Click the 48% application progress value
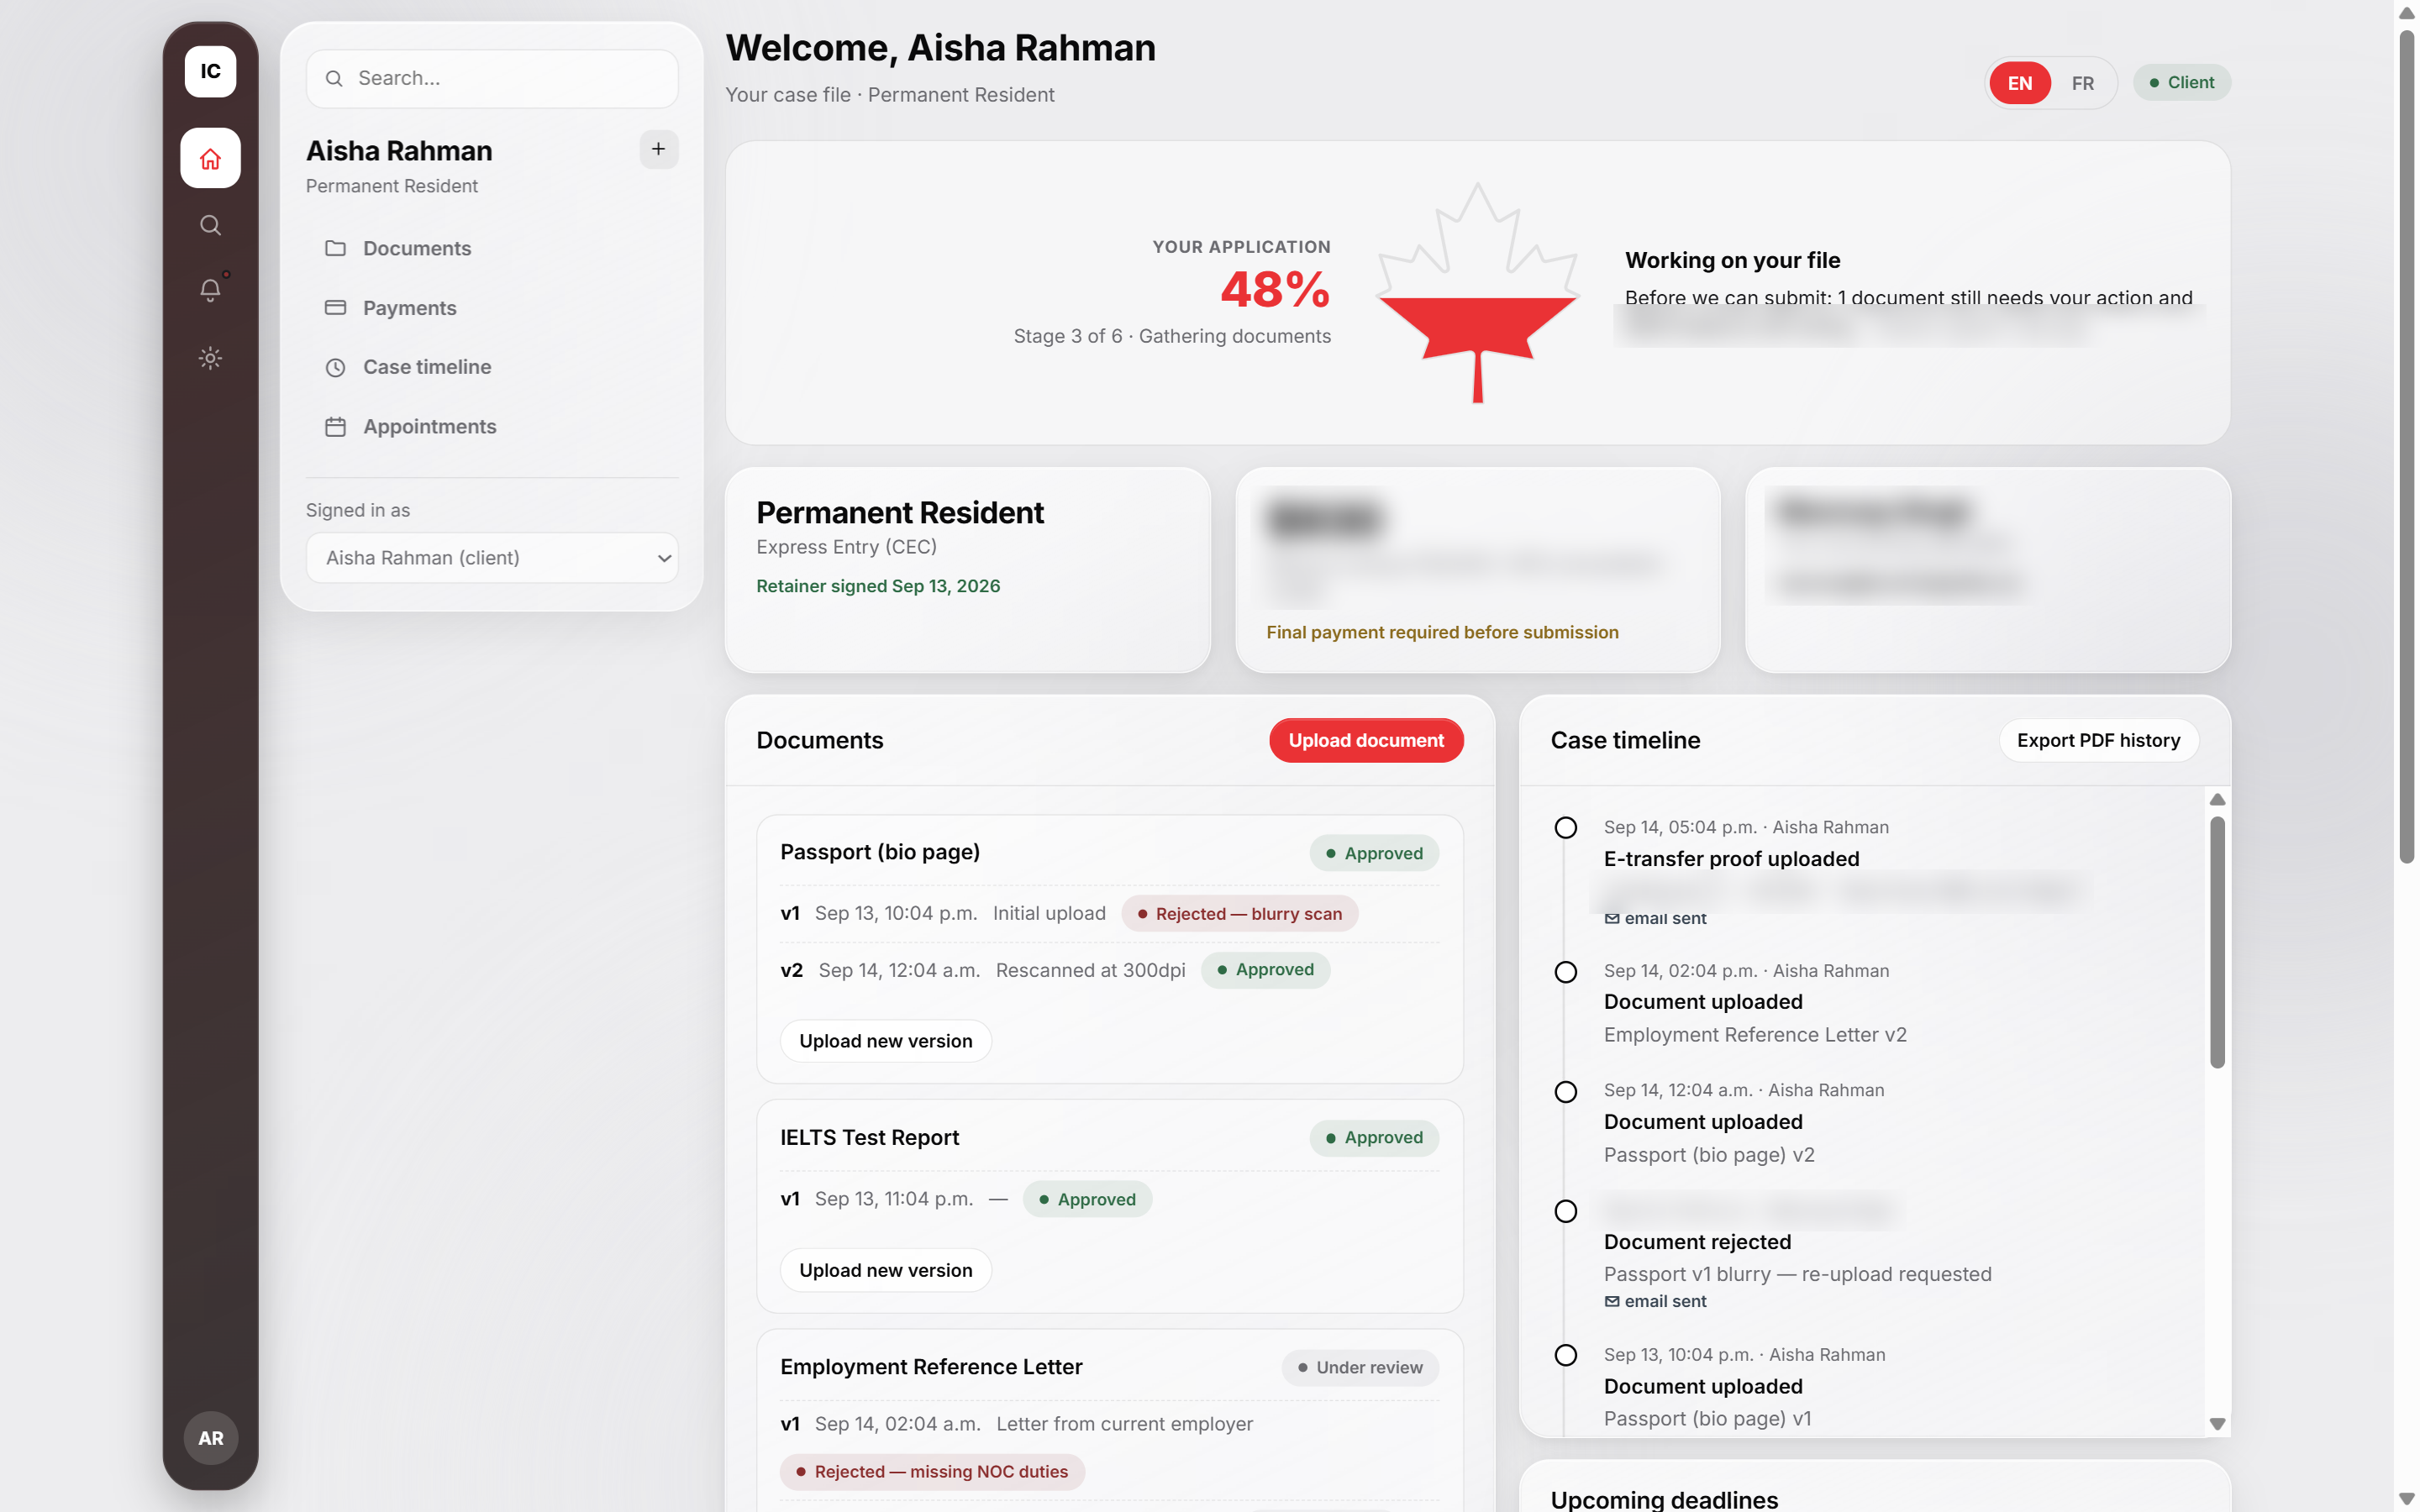The image size is (2420, 1512). pos(1275,290)
